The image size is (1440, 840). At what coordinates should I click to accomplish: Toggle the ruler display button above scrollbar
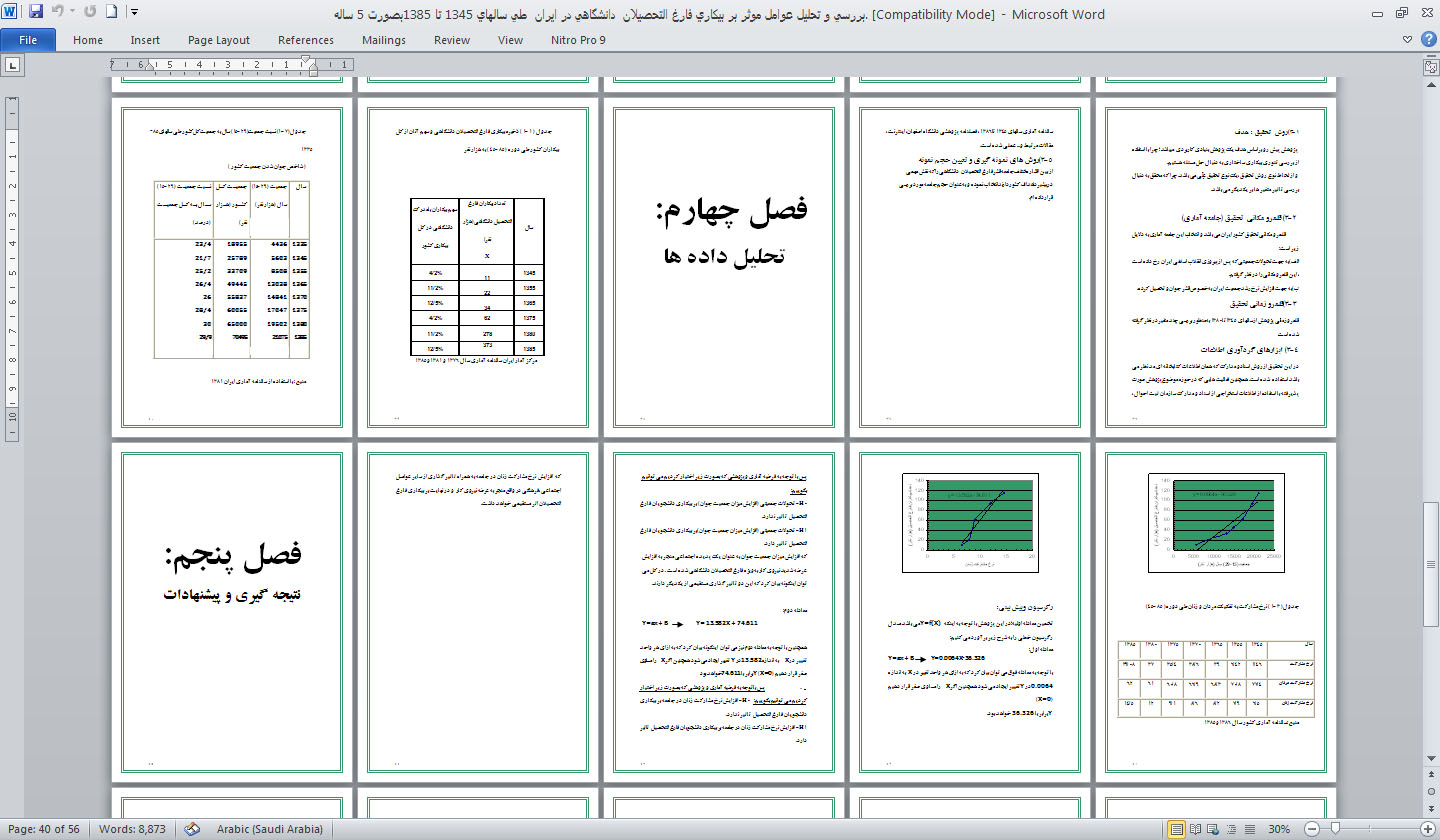coord(1430,66)
